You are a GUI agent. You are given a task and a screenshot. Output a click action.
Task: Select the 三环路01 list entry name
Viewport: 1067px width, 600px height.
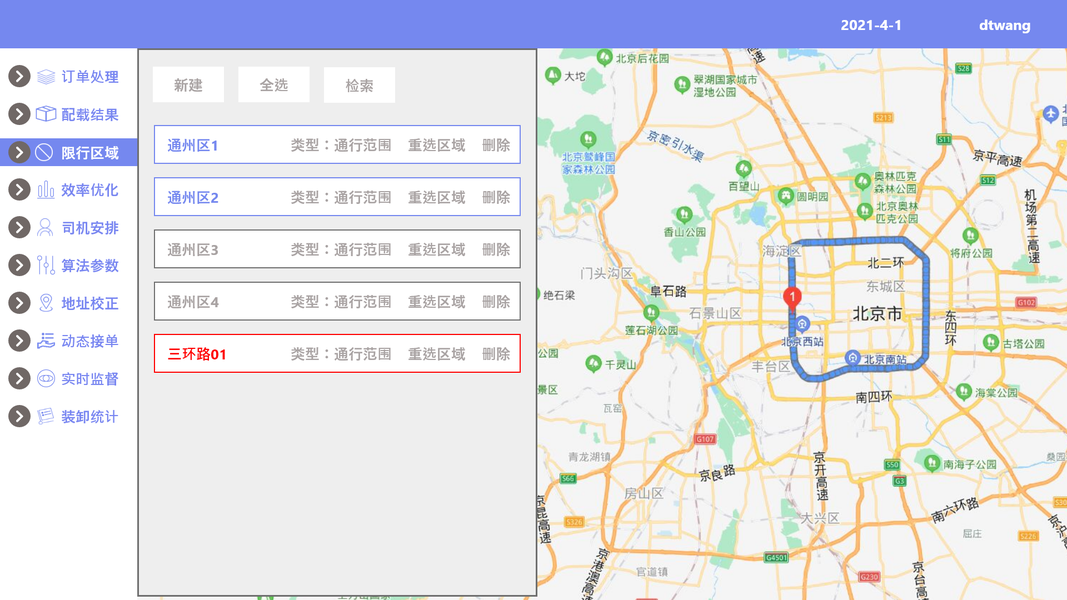point(197,354)
